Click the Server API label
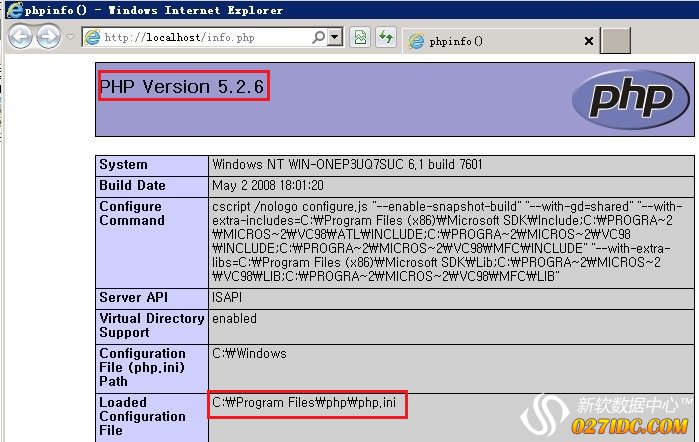Screen dimensions: 699x442 point(134,297)
